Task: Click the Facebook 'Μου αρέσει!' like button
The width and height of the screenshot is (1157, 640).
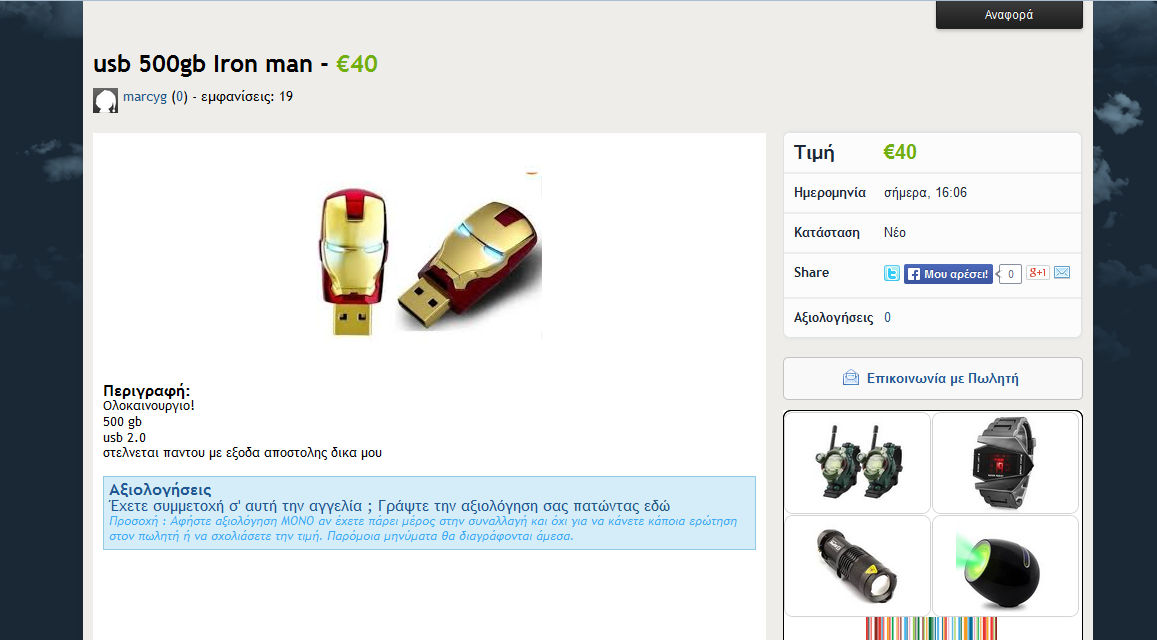Action: coord(948,274)
